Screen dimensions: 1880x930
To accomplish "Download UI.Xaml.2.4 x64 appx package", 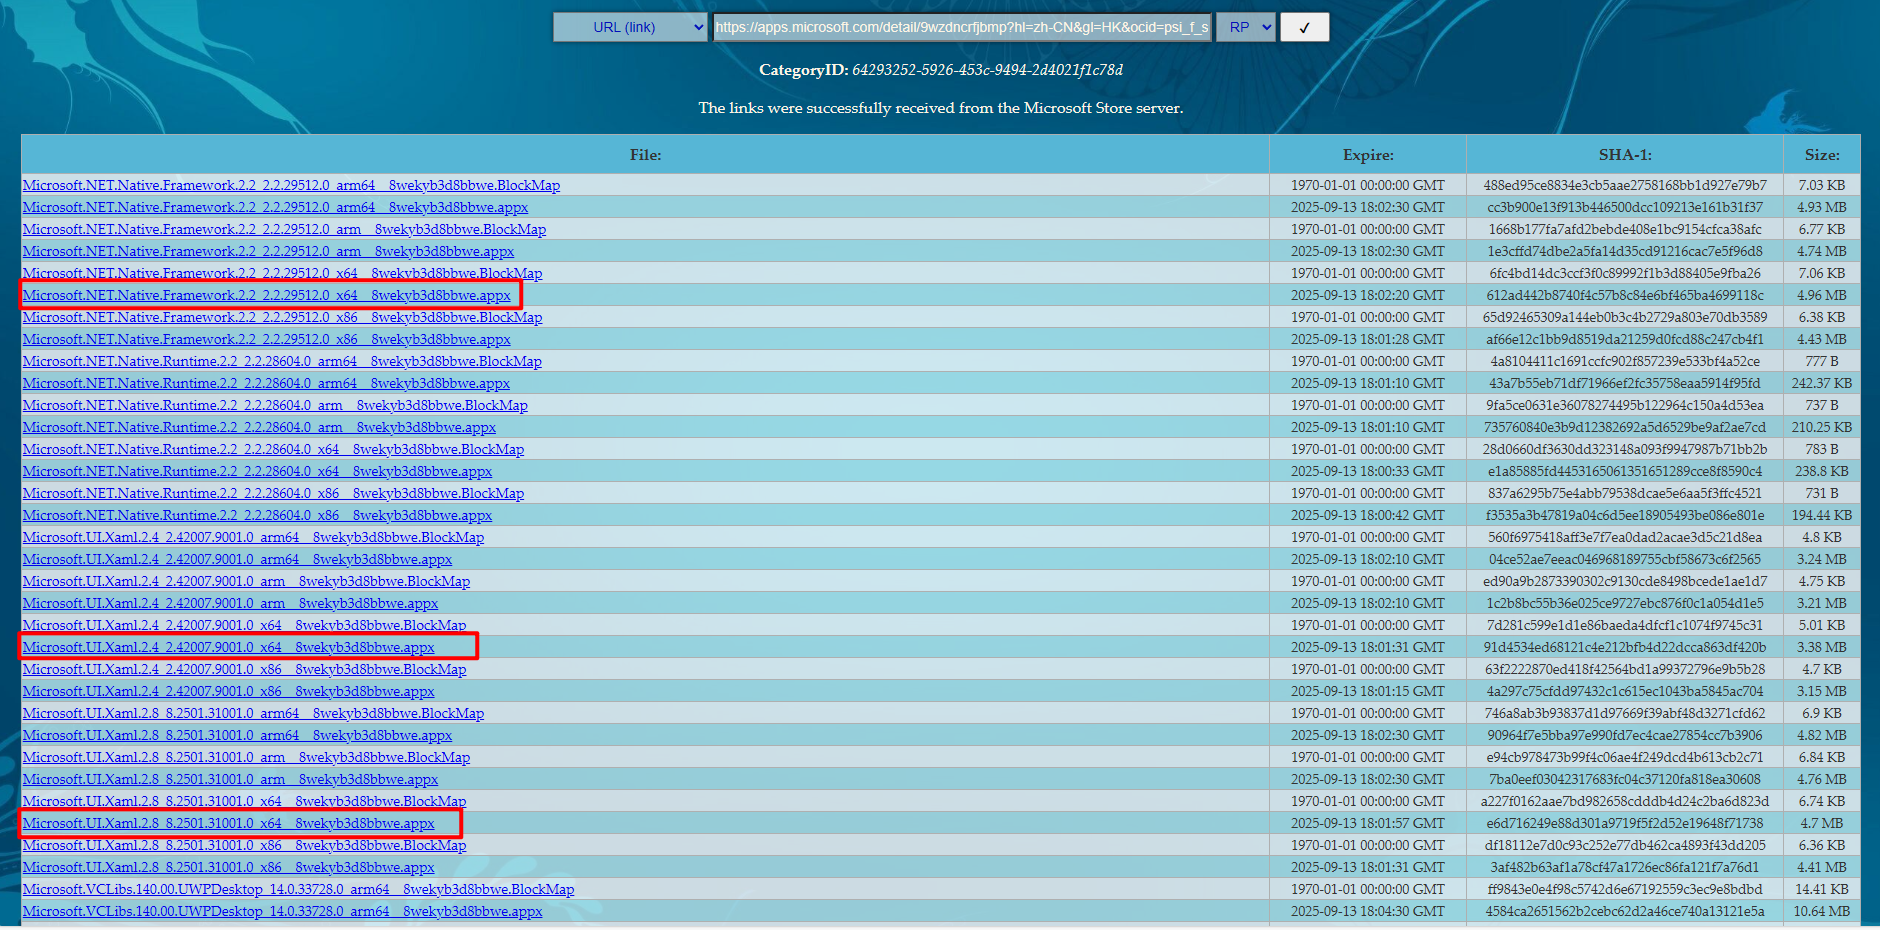I will [x=228, y=647].
